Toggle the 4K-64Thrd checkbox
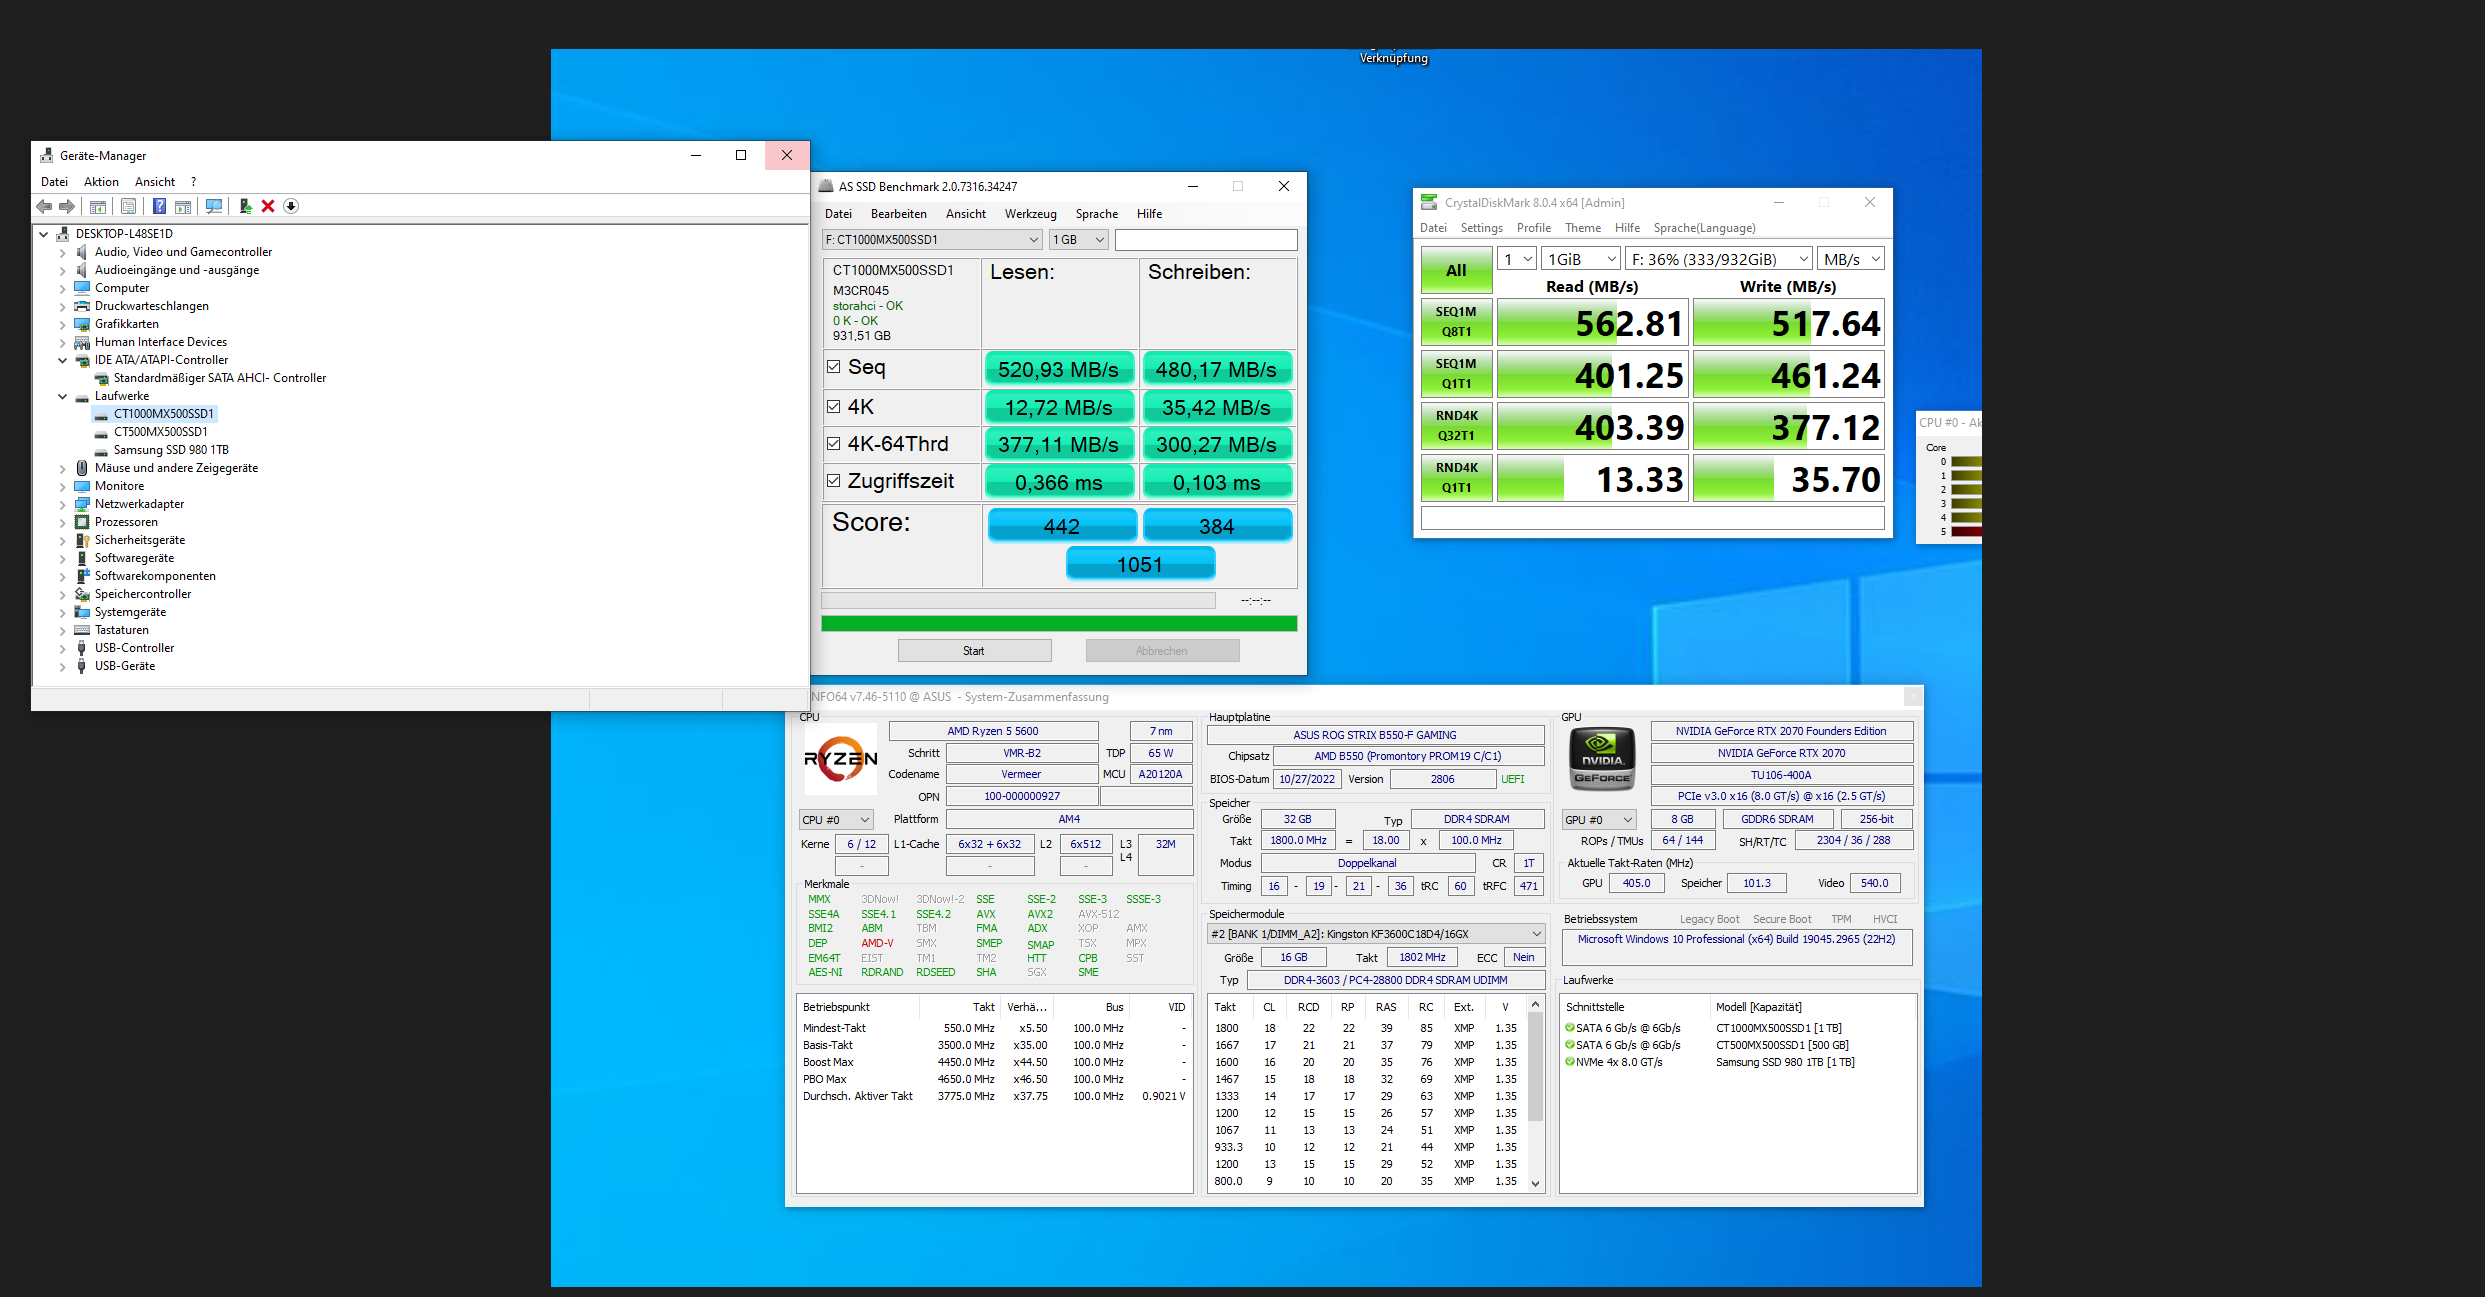The image size is (2485, 1297). coord(833,443)
